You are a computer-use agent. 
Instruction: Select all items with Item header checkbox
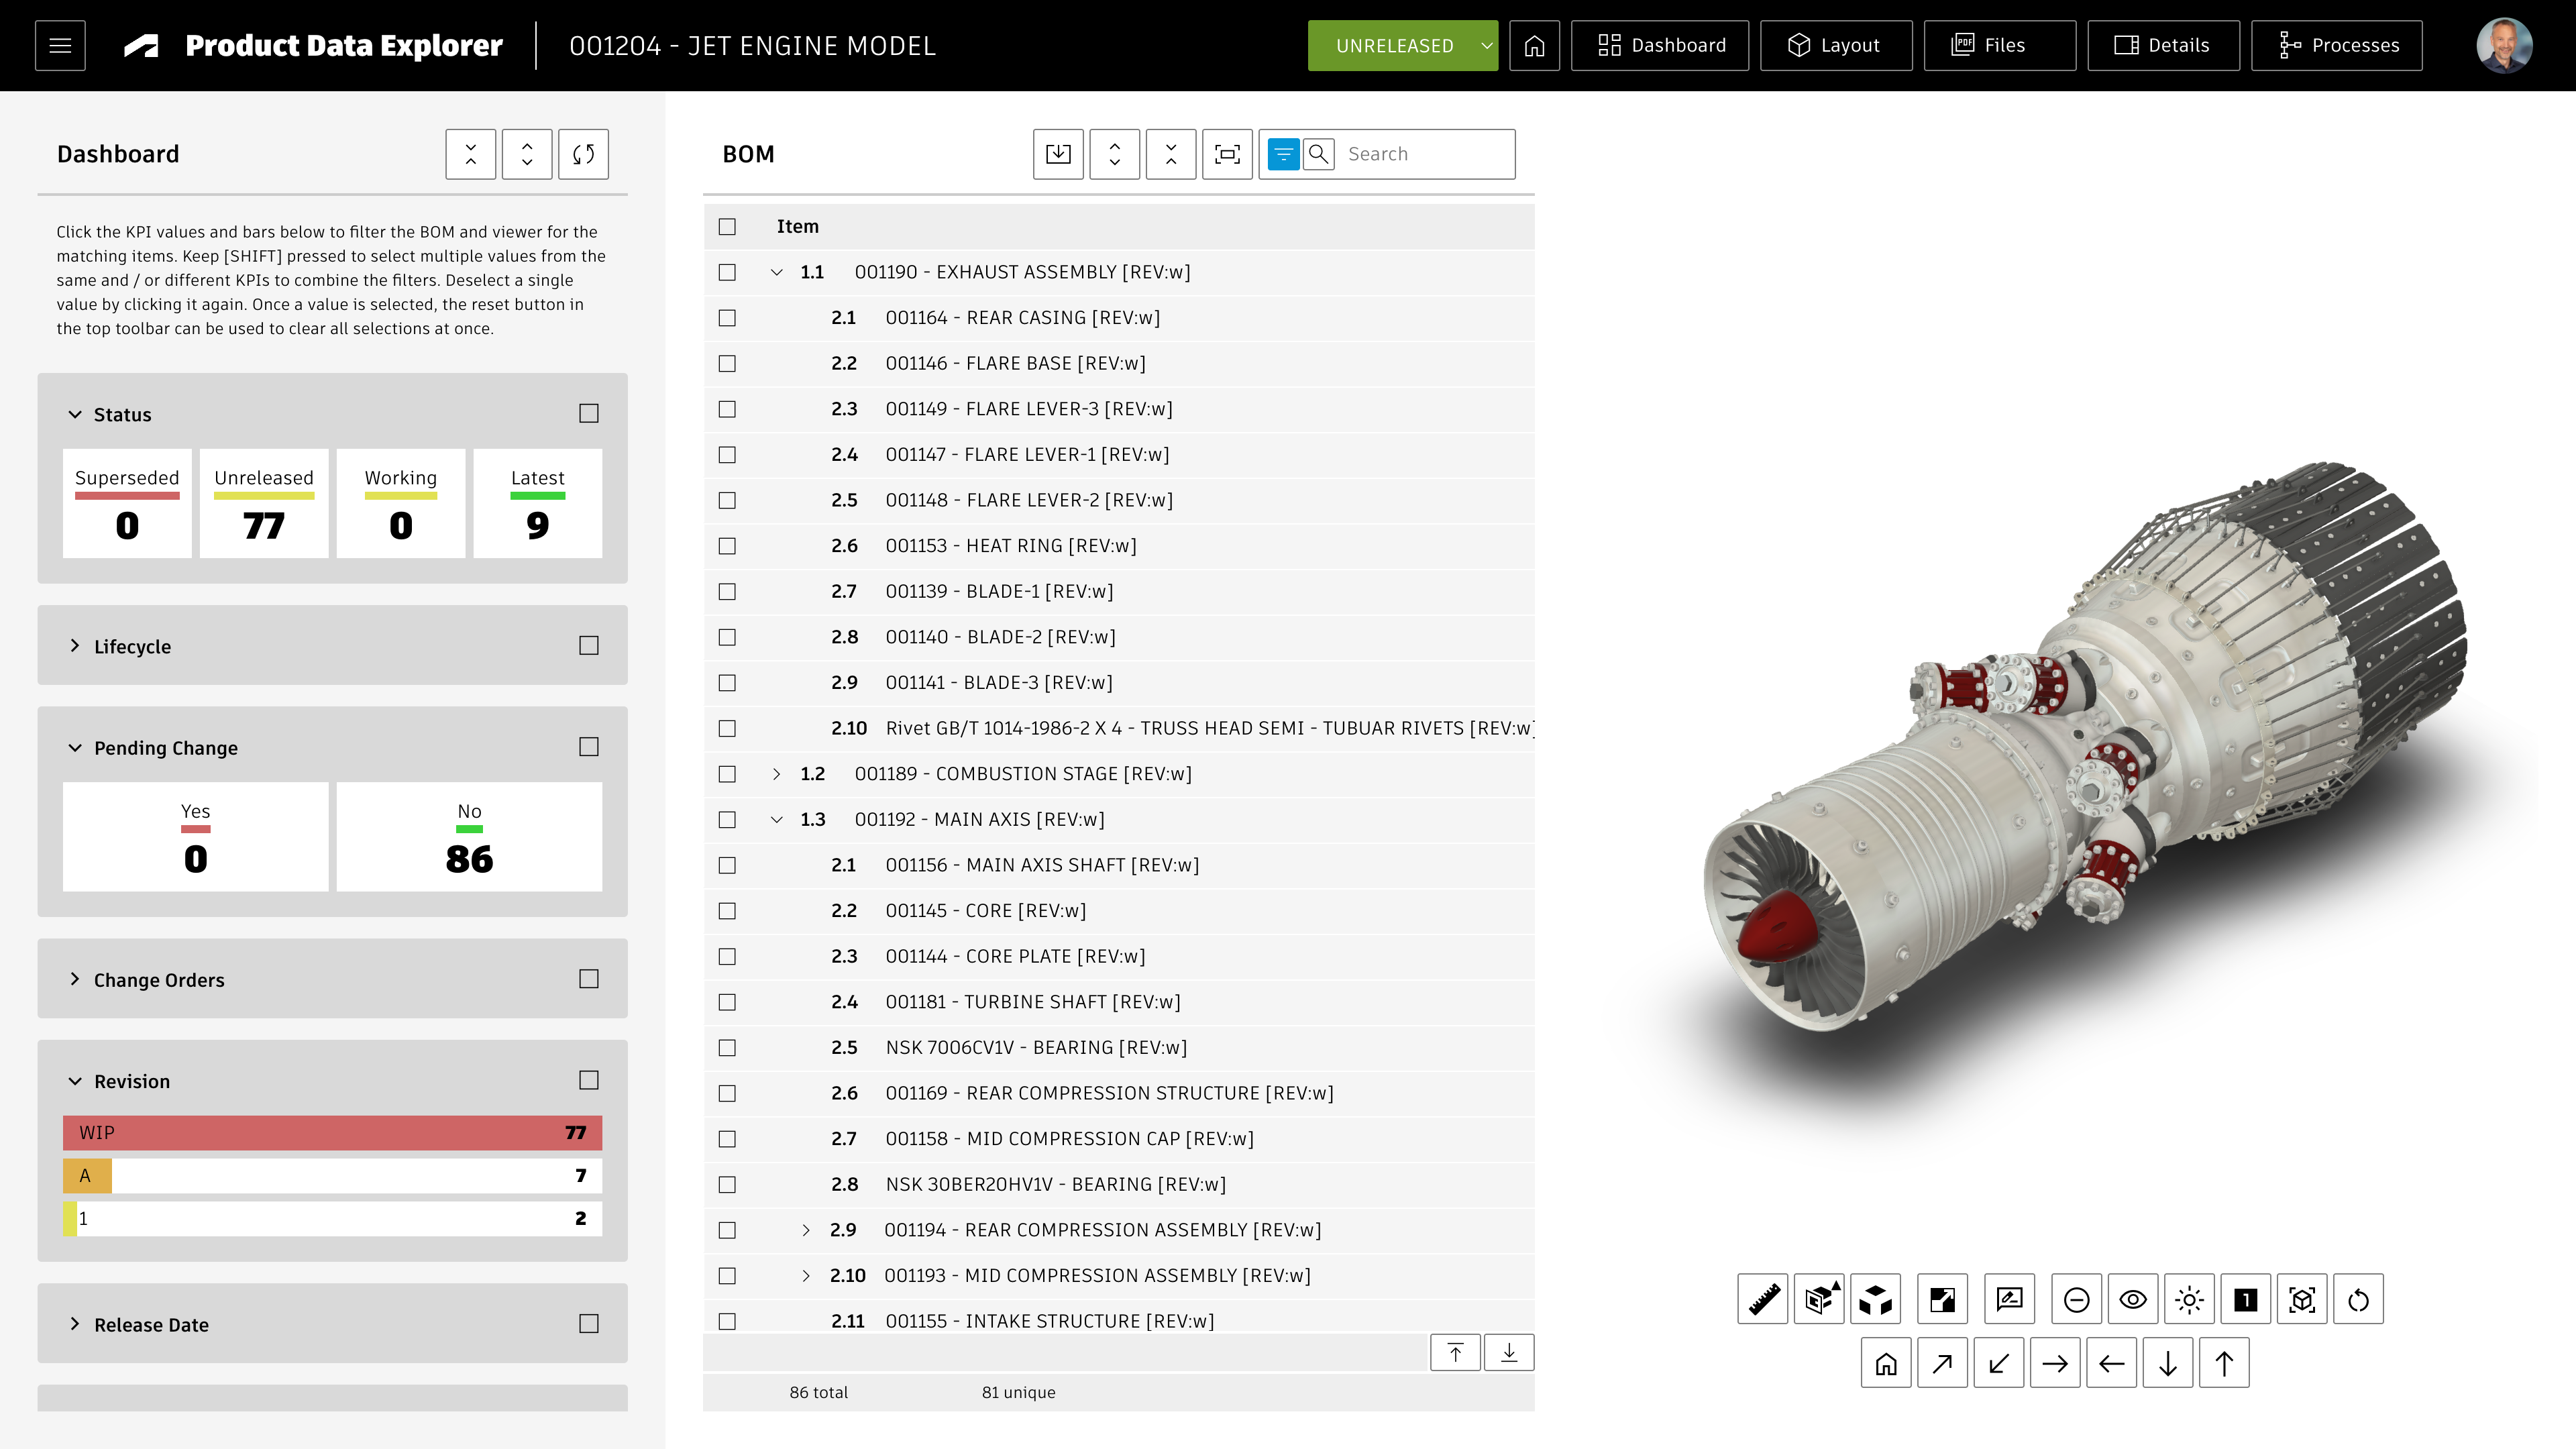[727, 227]
